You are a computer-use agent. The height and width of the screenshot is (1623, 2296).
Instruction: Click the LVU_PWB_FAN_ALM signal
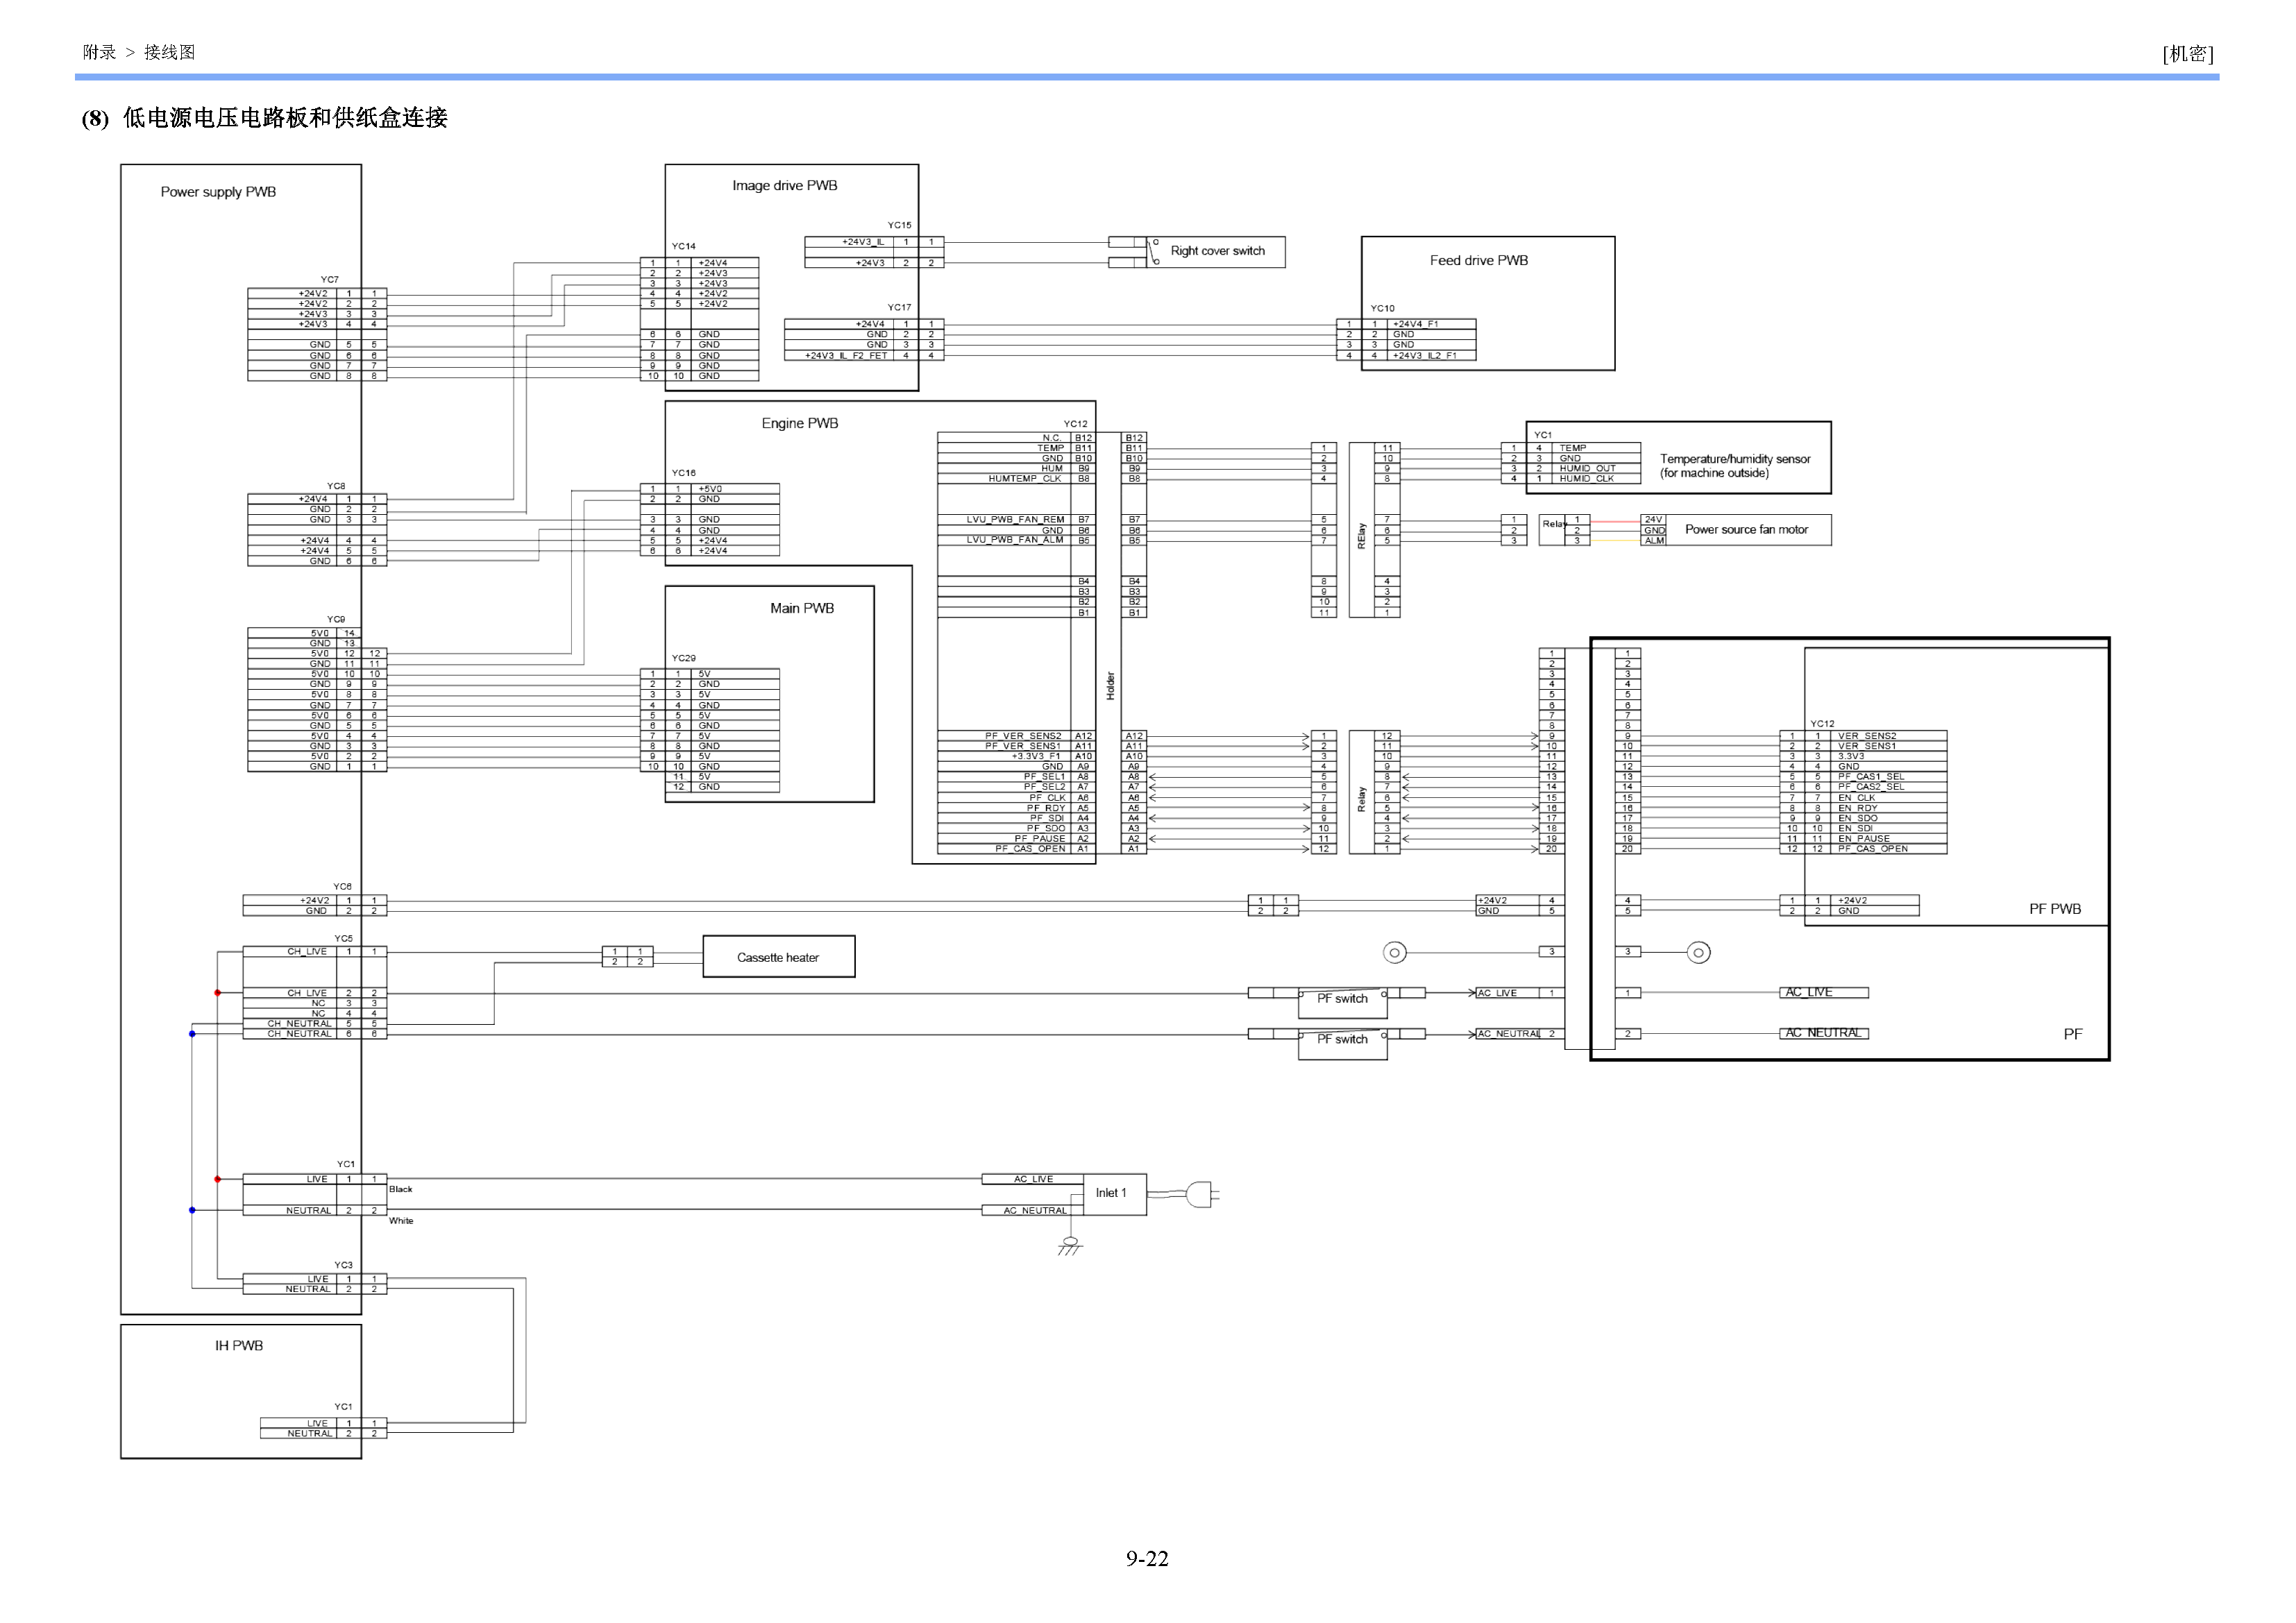pos(1015,540)
